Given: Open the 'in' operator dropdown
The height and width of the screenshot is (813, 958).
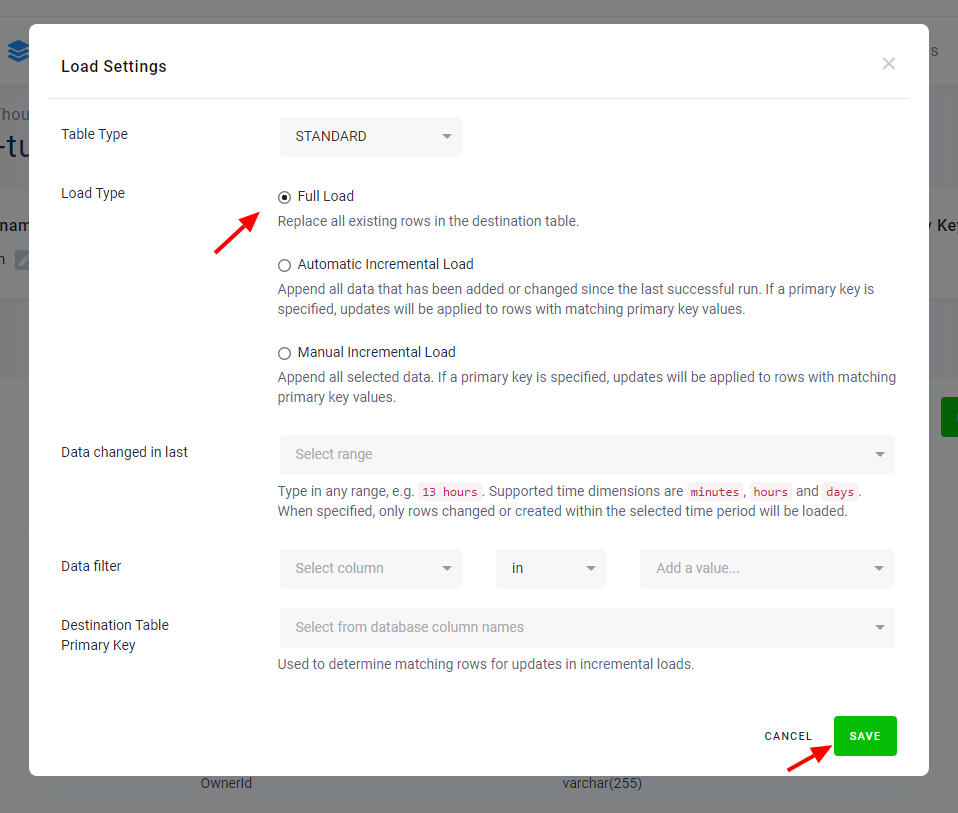Looking at the screenshot, I should coord(550,568).
